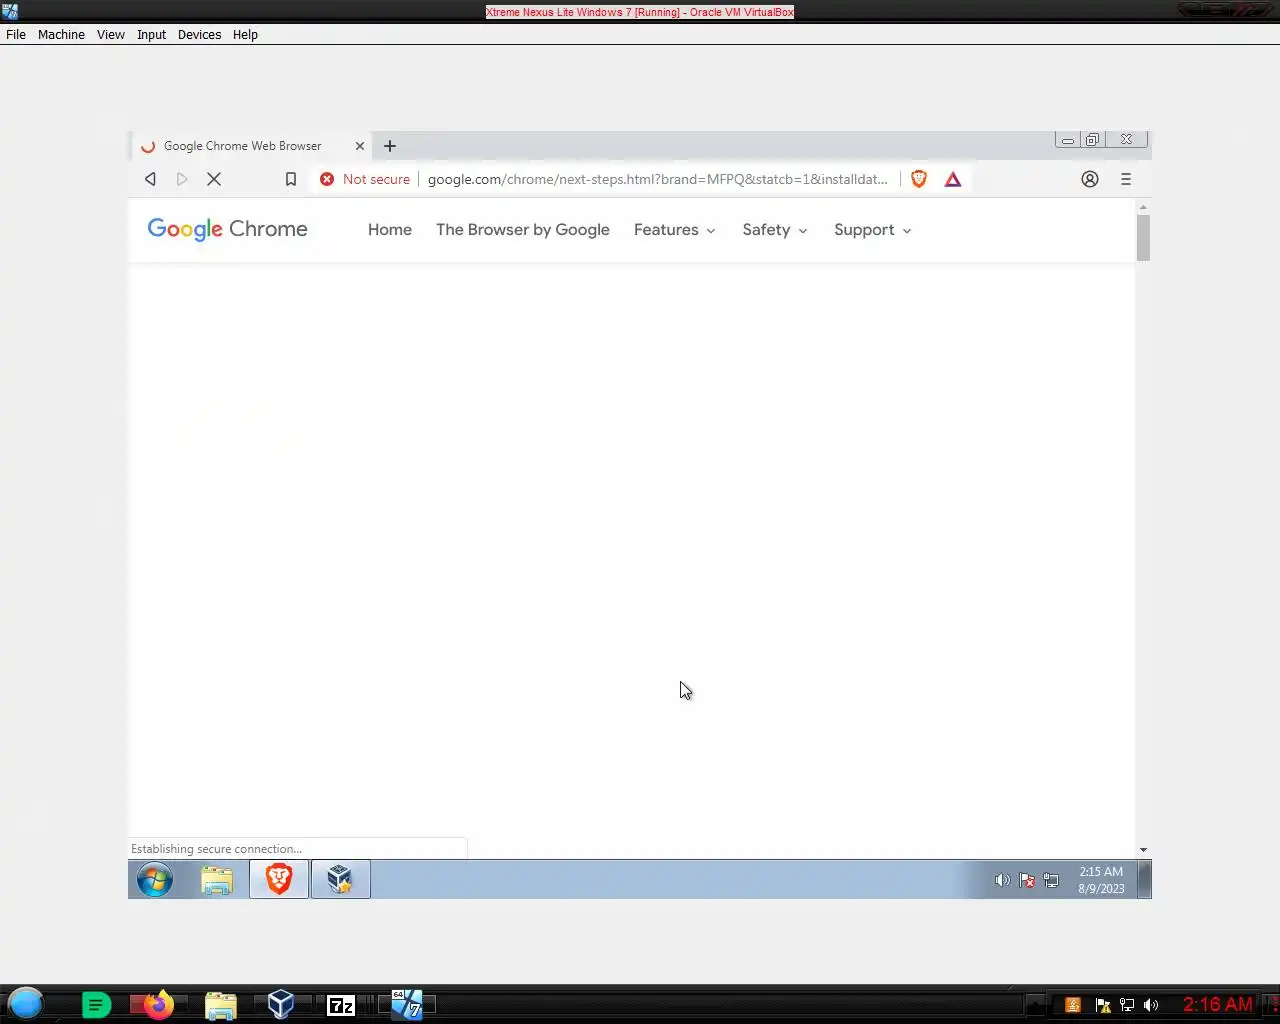Open the Action Center flag tray icon
This screenshot has width=1280, height=1024.
click(x=1027, y=881)
